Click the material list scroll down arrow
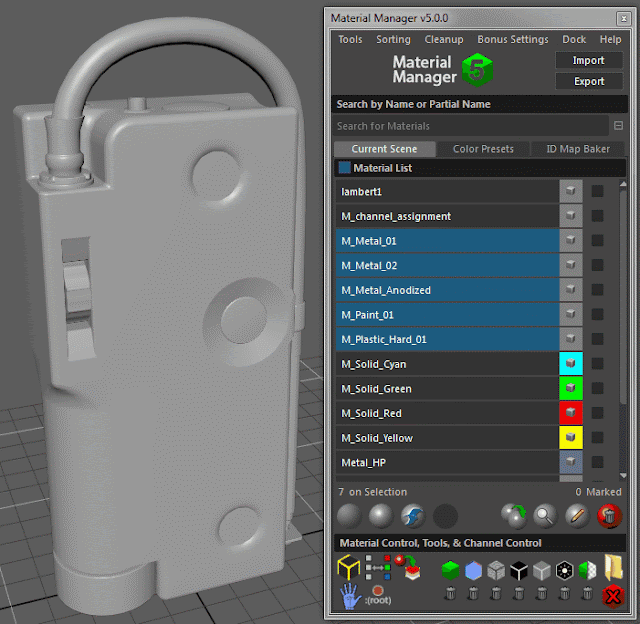 coord(623,475)
